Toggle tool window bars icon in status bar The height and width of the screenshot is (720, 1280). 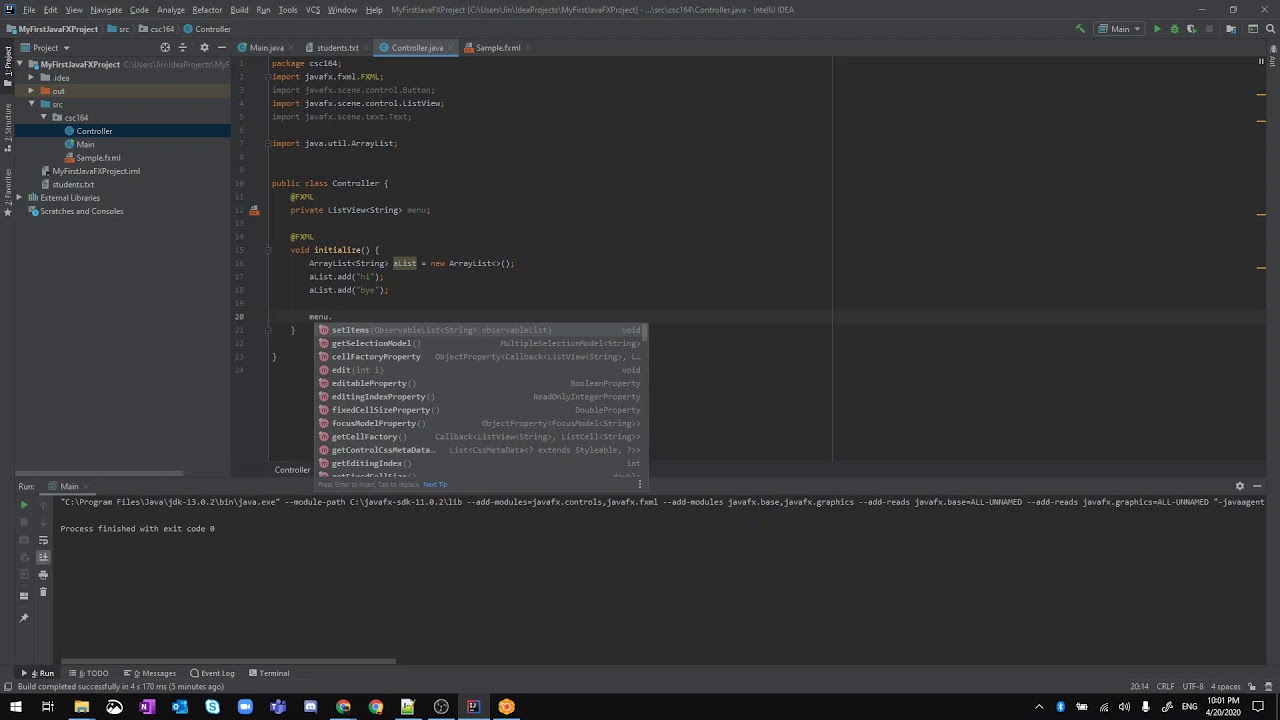[x=7, y=687]
